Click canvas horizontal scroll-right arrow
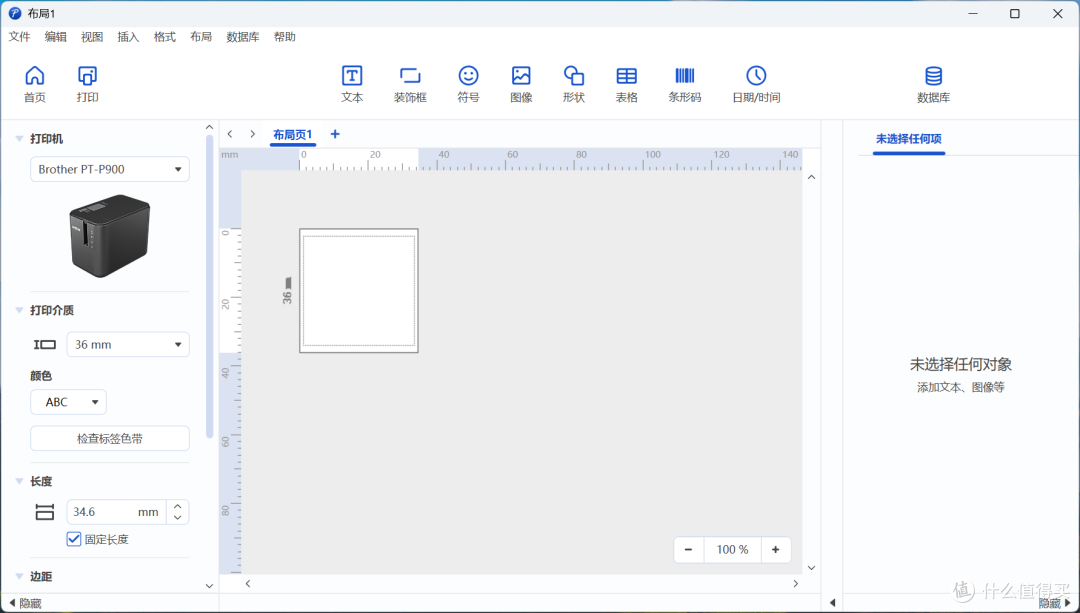Image resolution: width=1080 pixels, height=613 pixels. pyautogui.click(x=796, y=583)
